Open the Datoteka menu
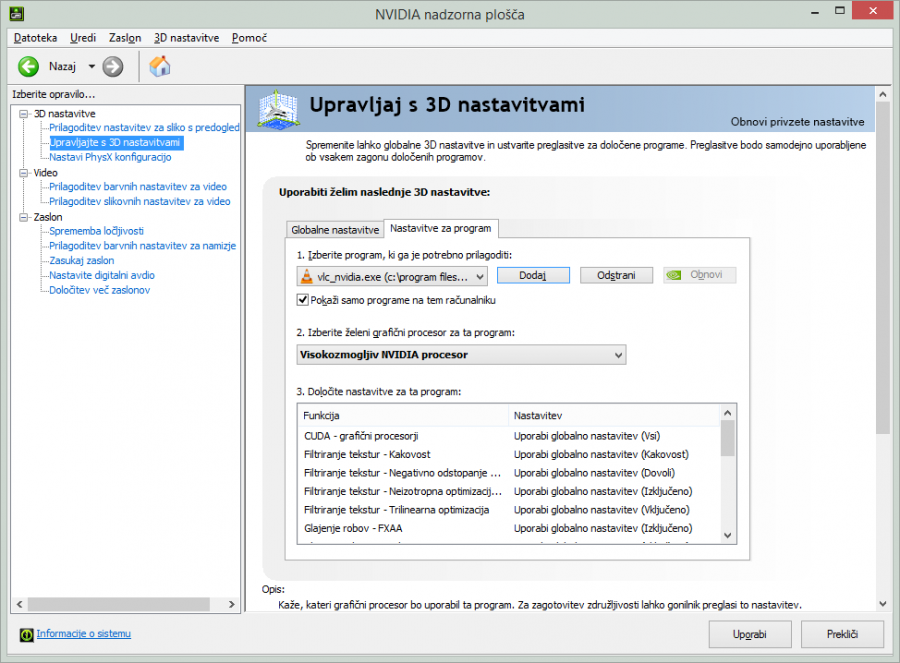The height and width of the screenshot is (663, 900). click(x=36, y=38)
